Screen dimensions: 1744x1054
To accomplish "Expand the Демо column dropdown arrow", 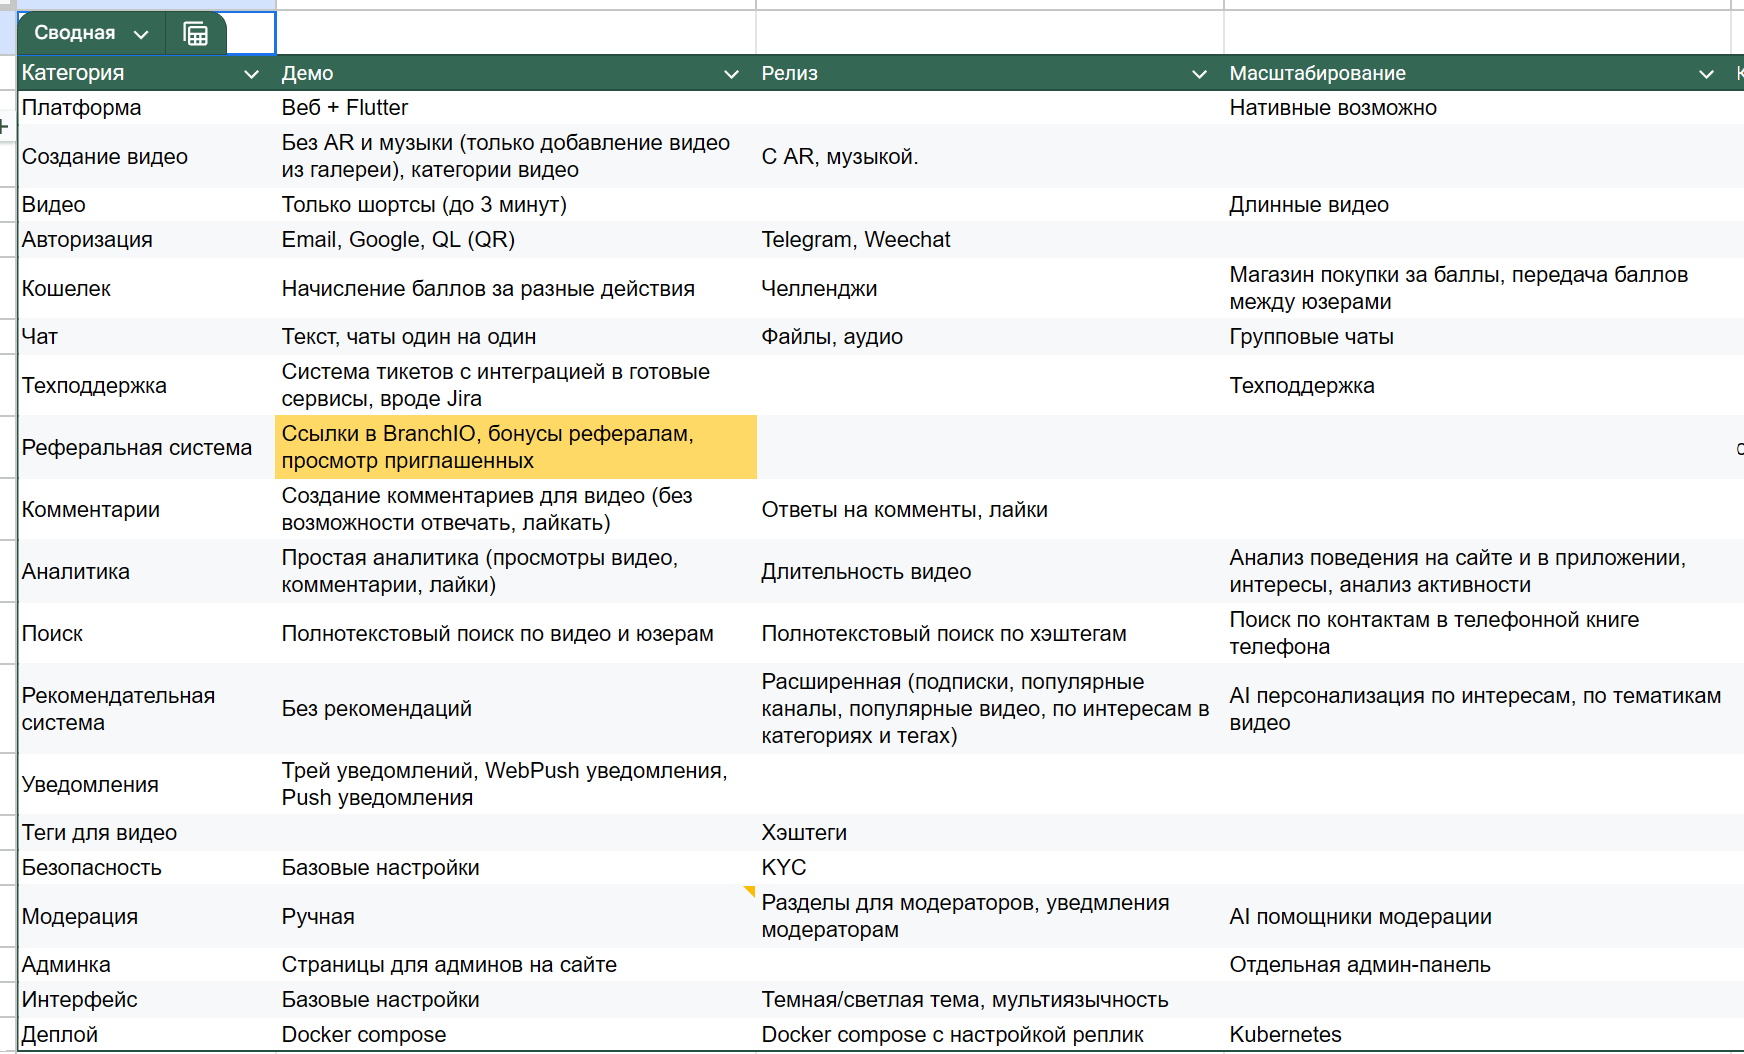I will click(x=731, y=74).
